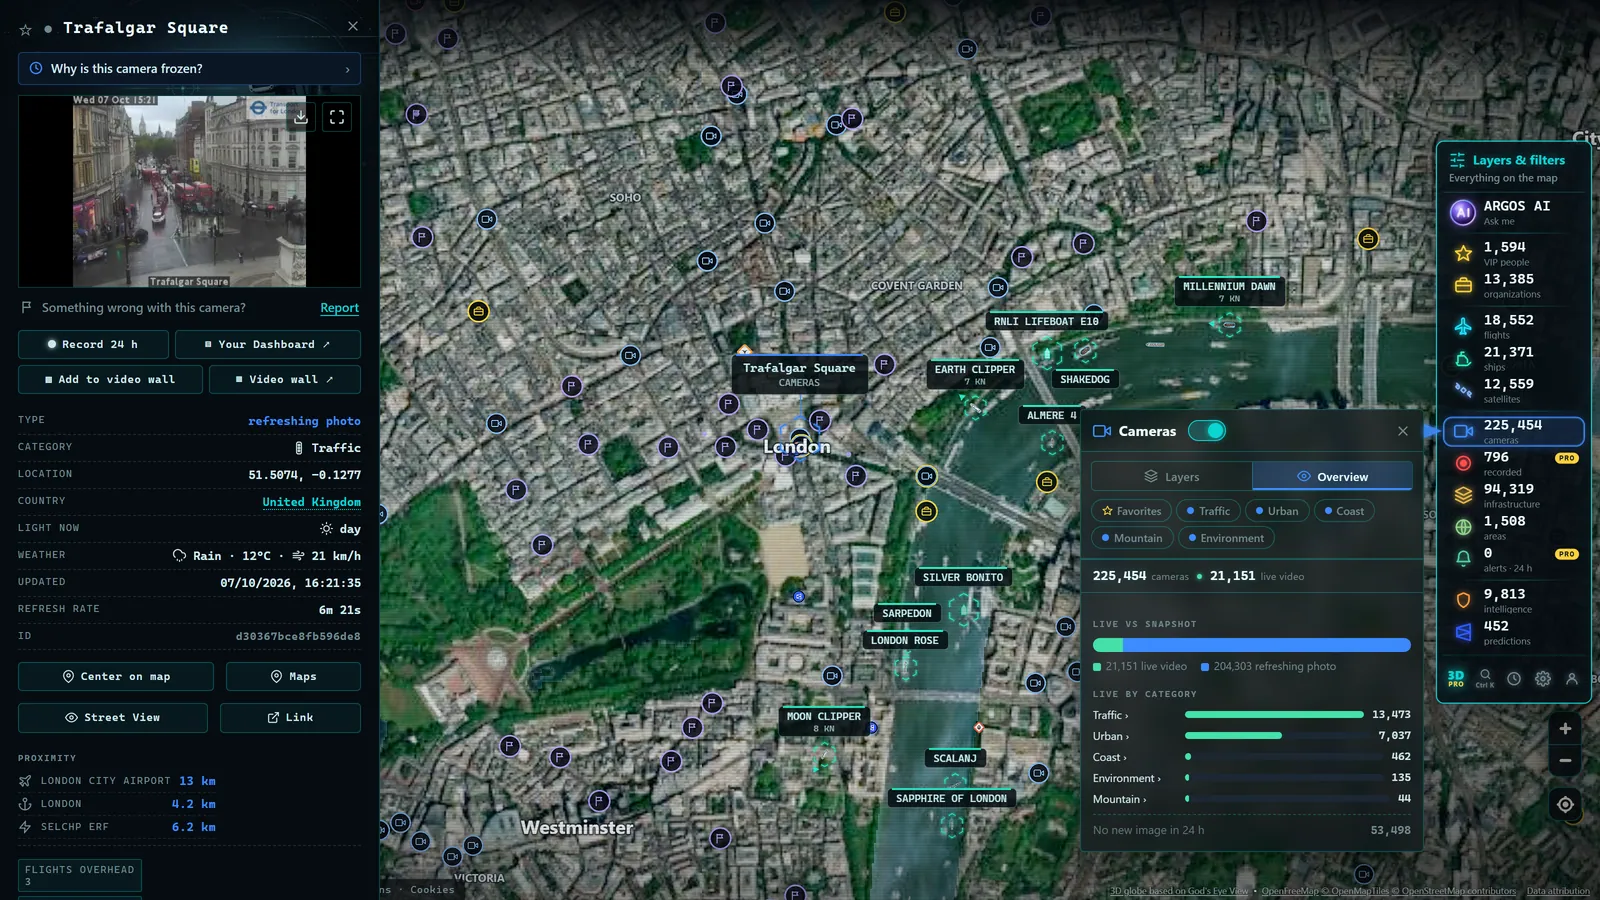Select the intelligence shield layer
This screenshot has height=900, width=1600.
1463,600
